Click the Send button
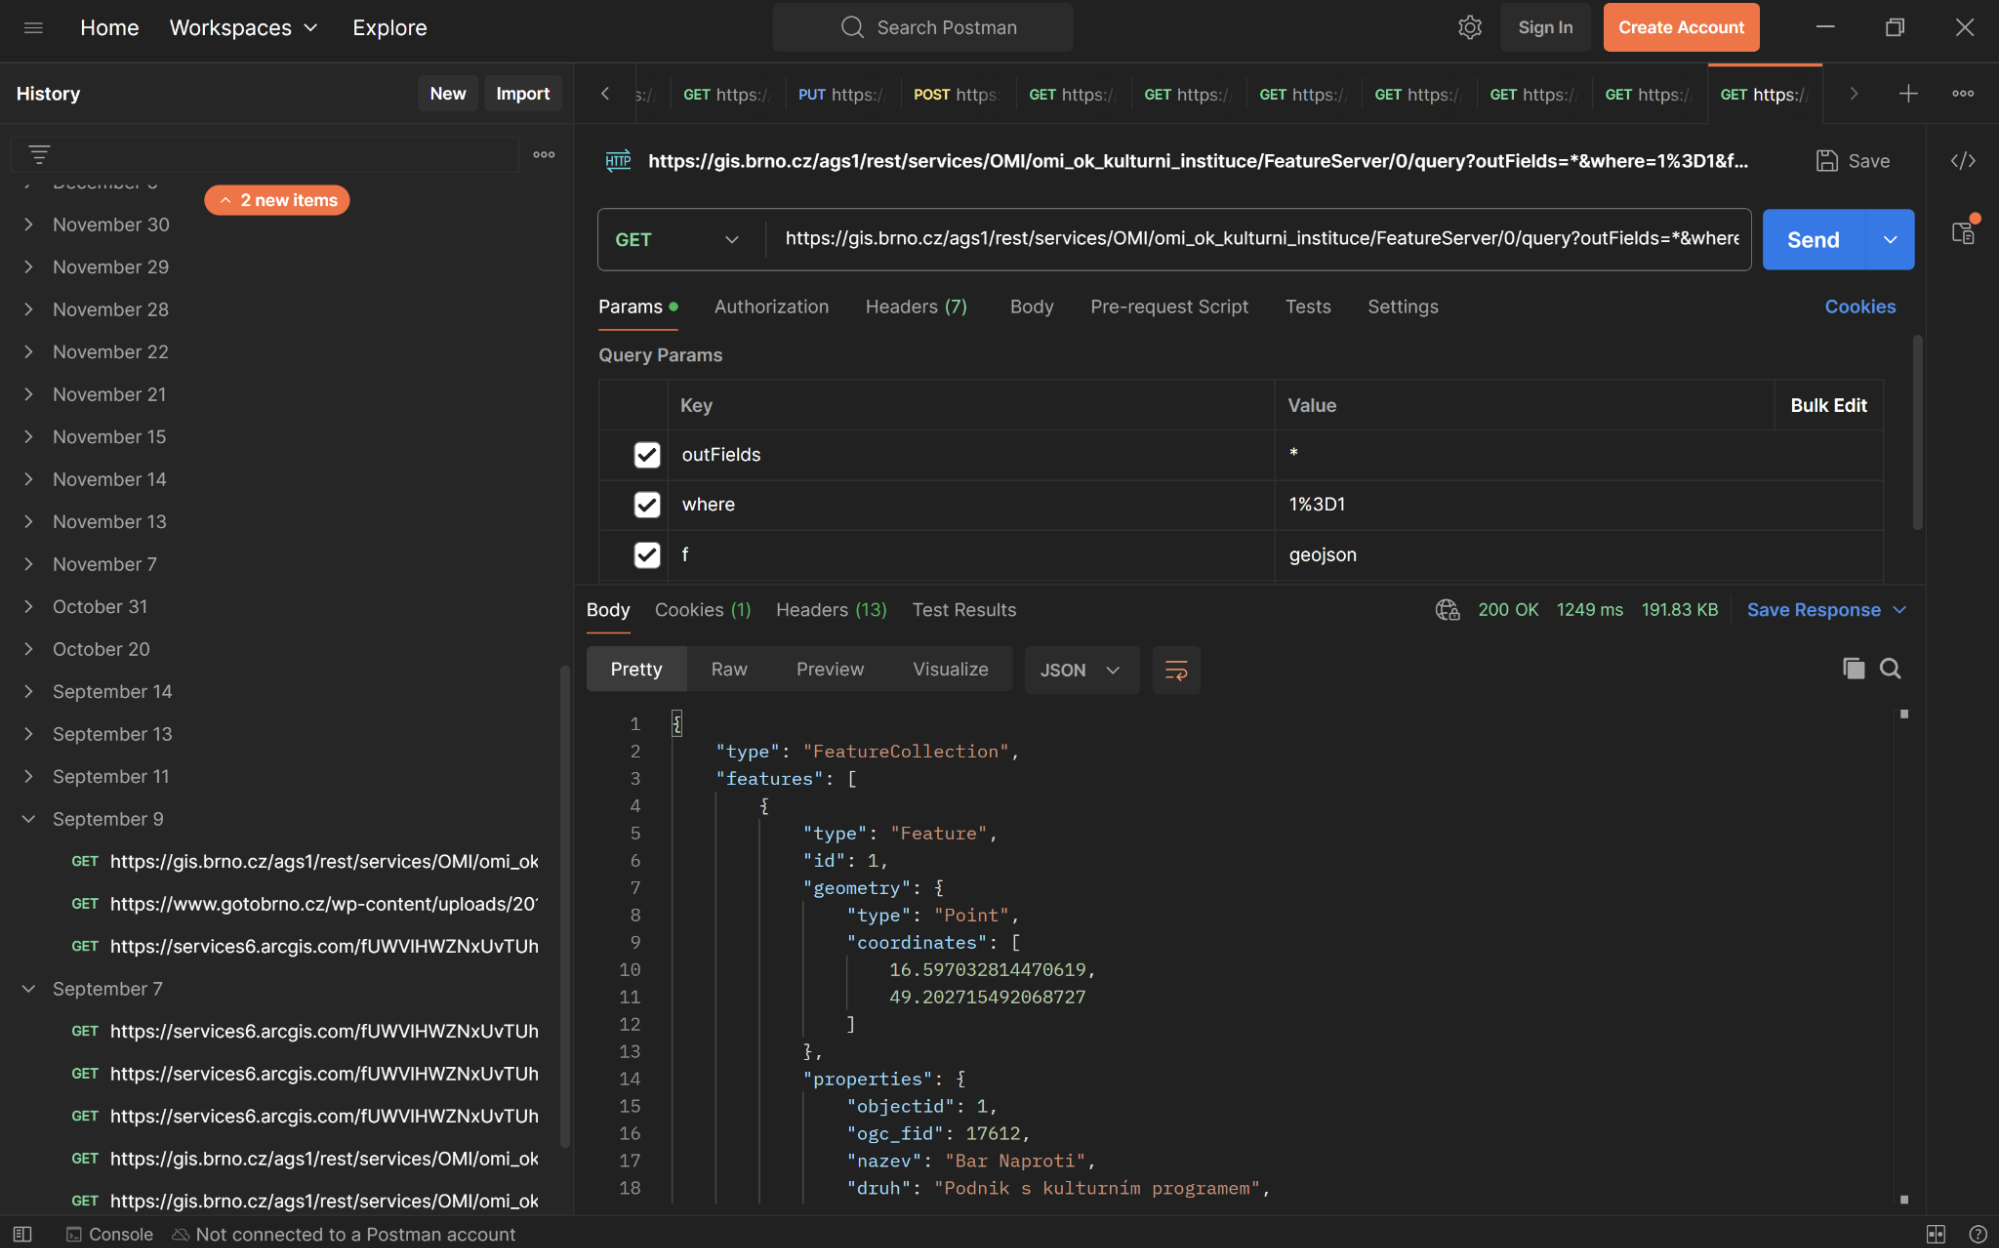The height and width of the screenshot is (1249, 1999). 1813,239
